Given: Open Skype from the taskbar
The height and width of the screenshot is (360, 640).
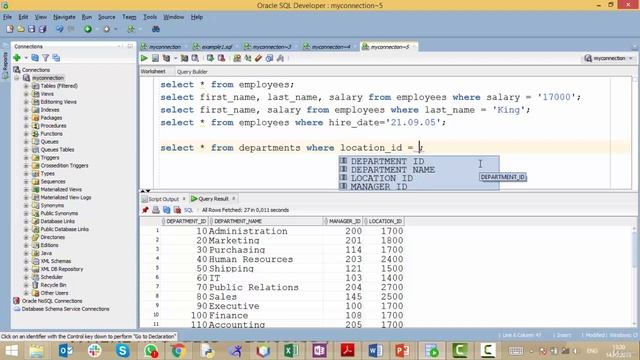Looking at the screenshot, I should tap(122, 351).
